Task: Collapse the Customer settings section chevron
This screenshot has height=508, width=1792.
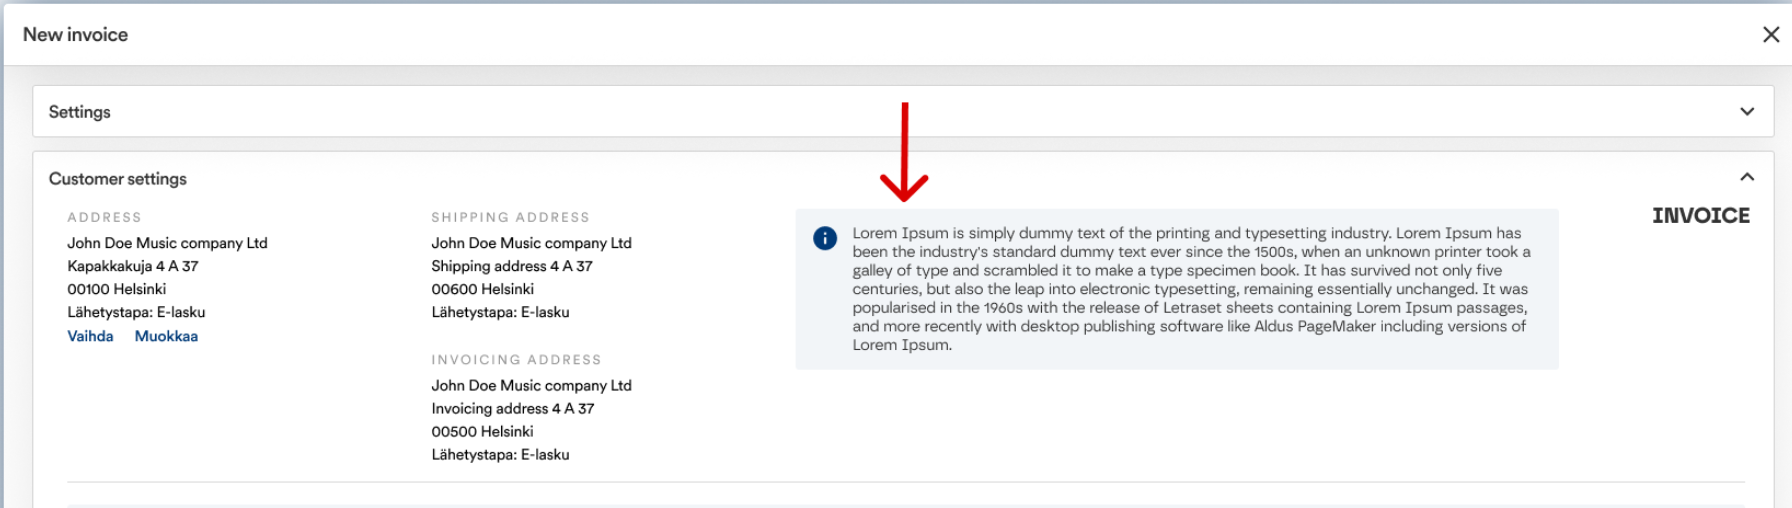Action: tap(1746, 177)
